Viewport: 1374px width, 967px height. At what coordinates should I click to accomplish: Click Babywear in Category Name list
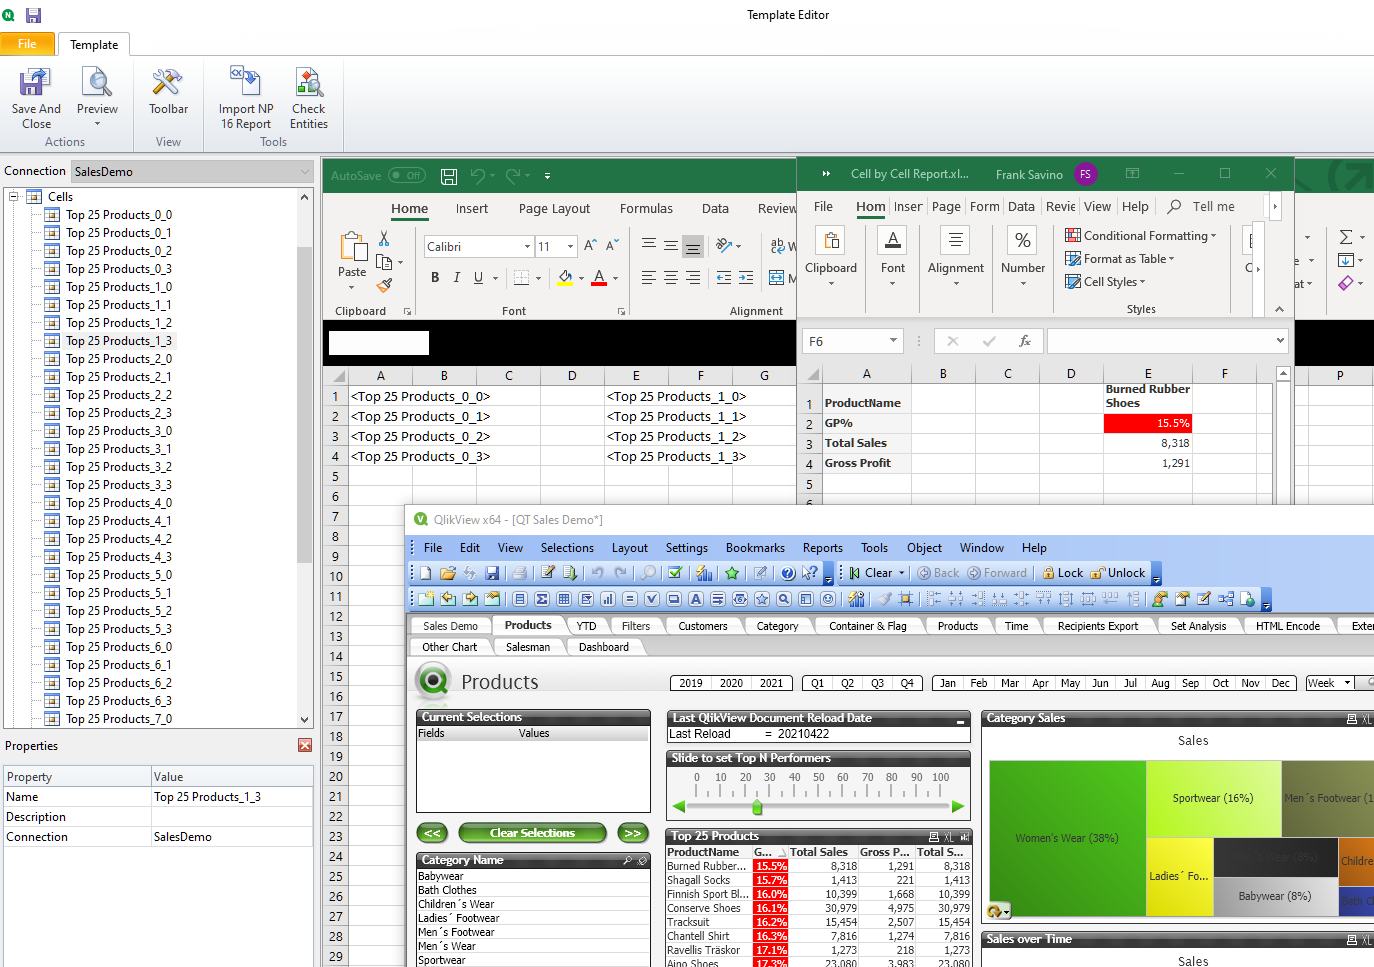[x=441, y=876]
